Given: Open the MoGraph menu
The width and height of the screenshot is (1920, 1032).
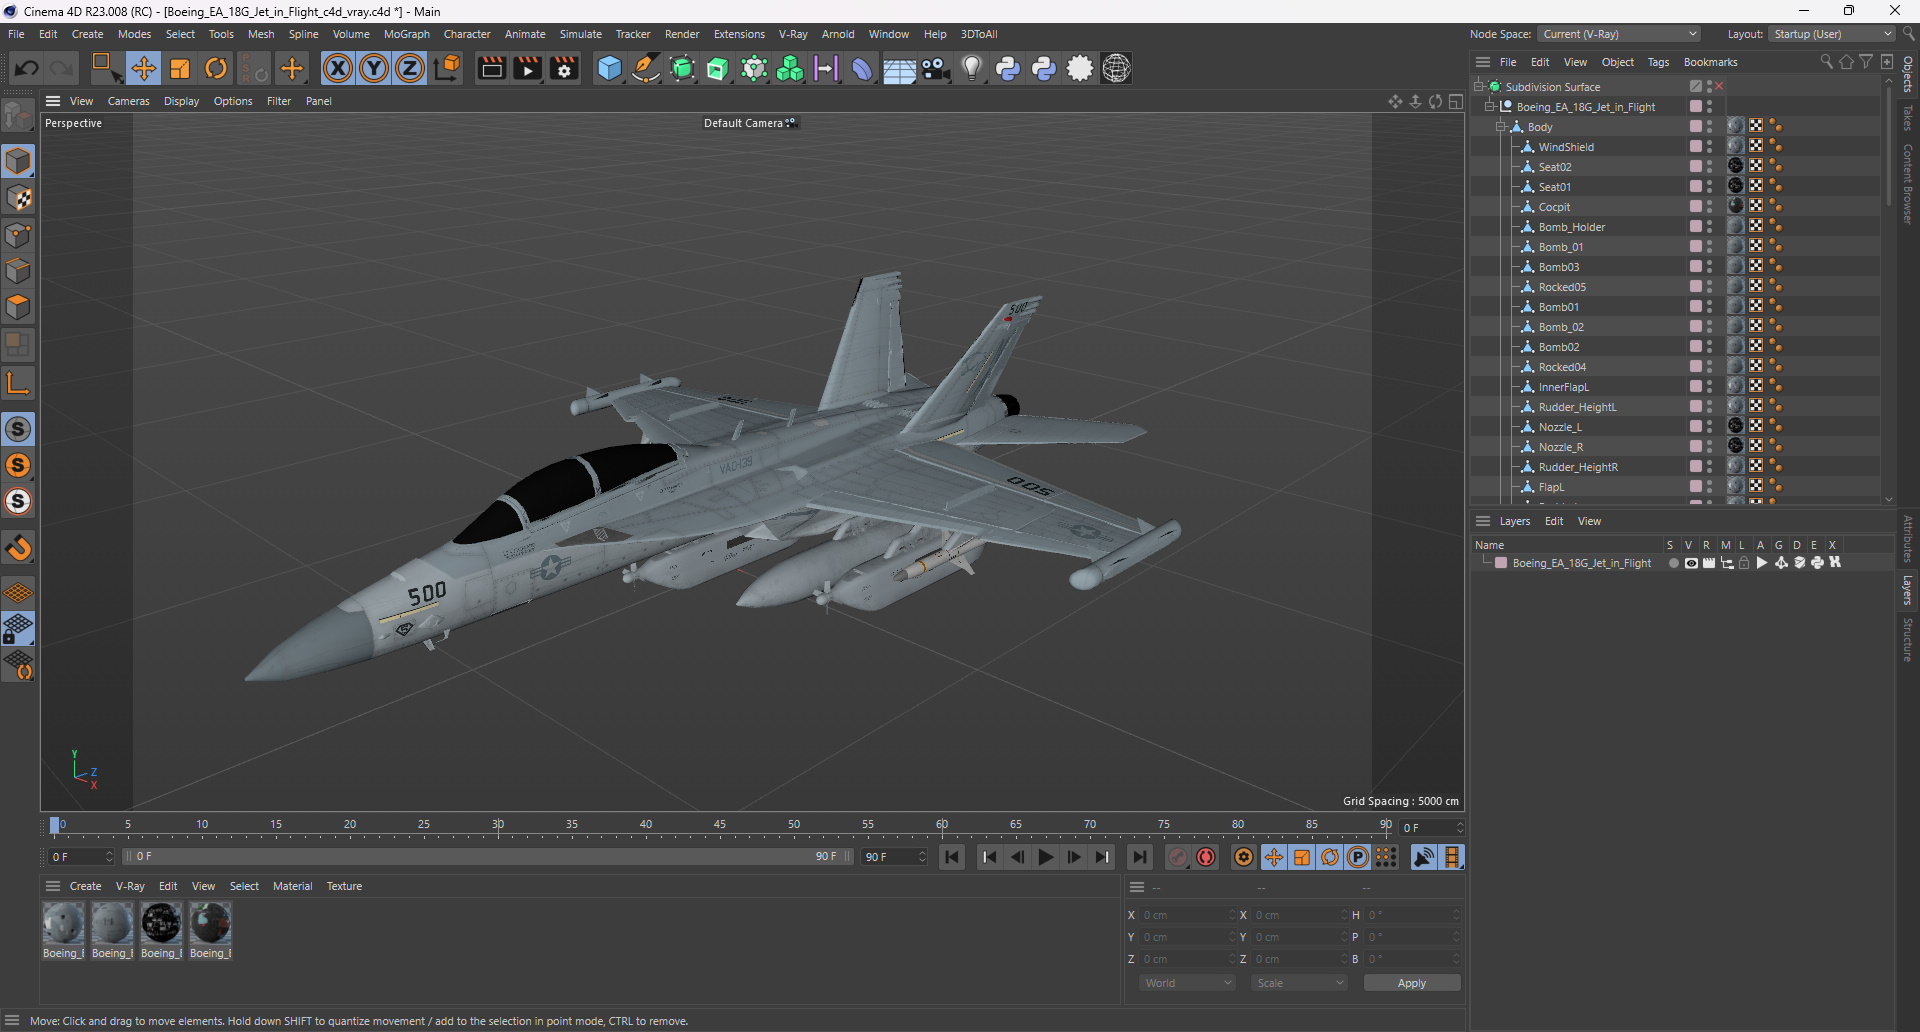Looking at the screenshot, I should [x=407, y=34].
